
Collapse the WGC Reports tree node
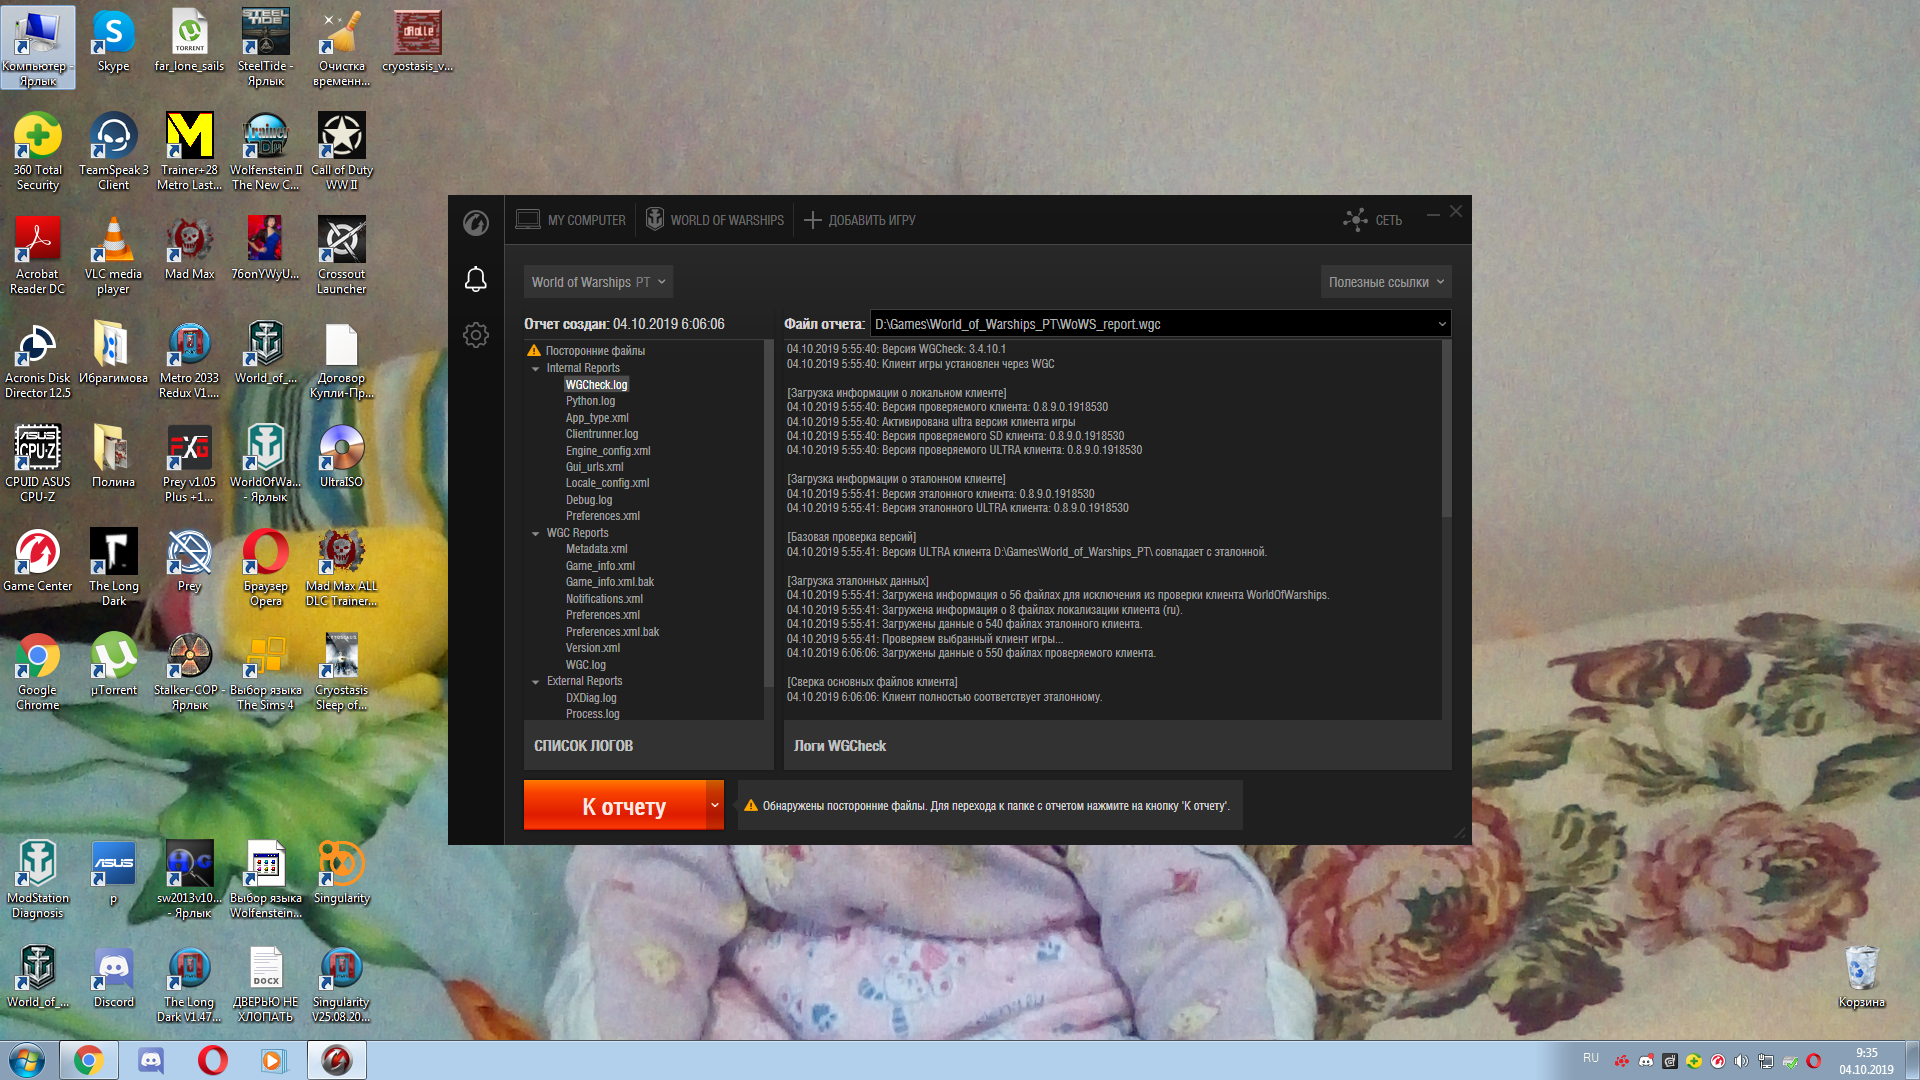(x=536, y=534)
